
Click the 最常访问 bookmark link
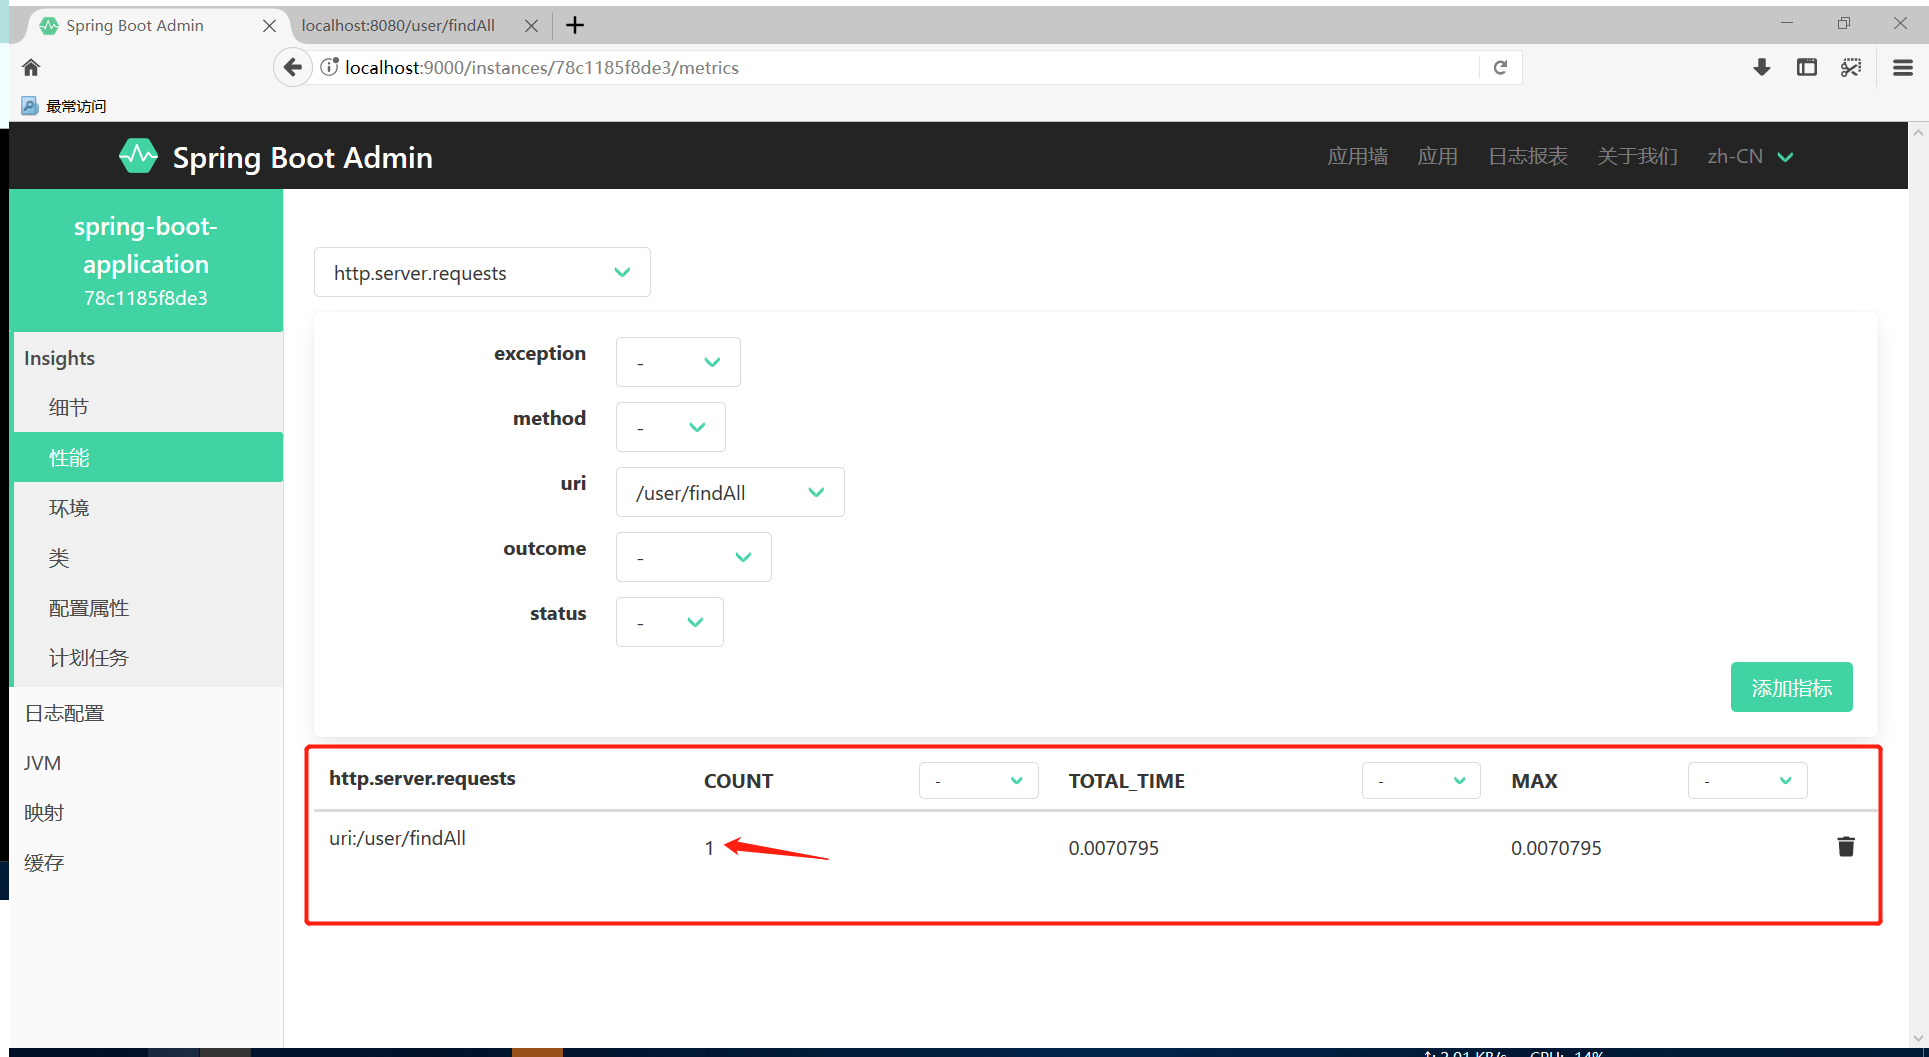point(75,106)
